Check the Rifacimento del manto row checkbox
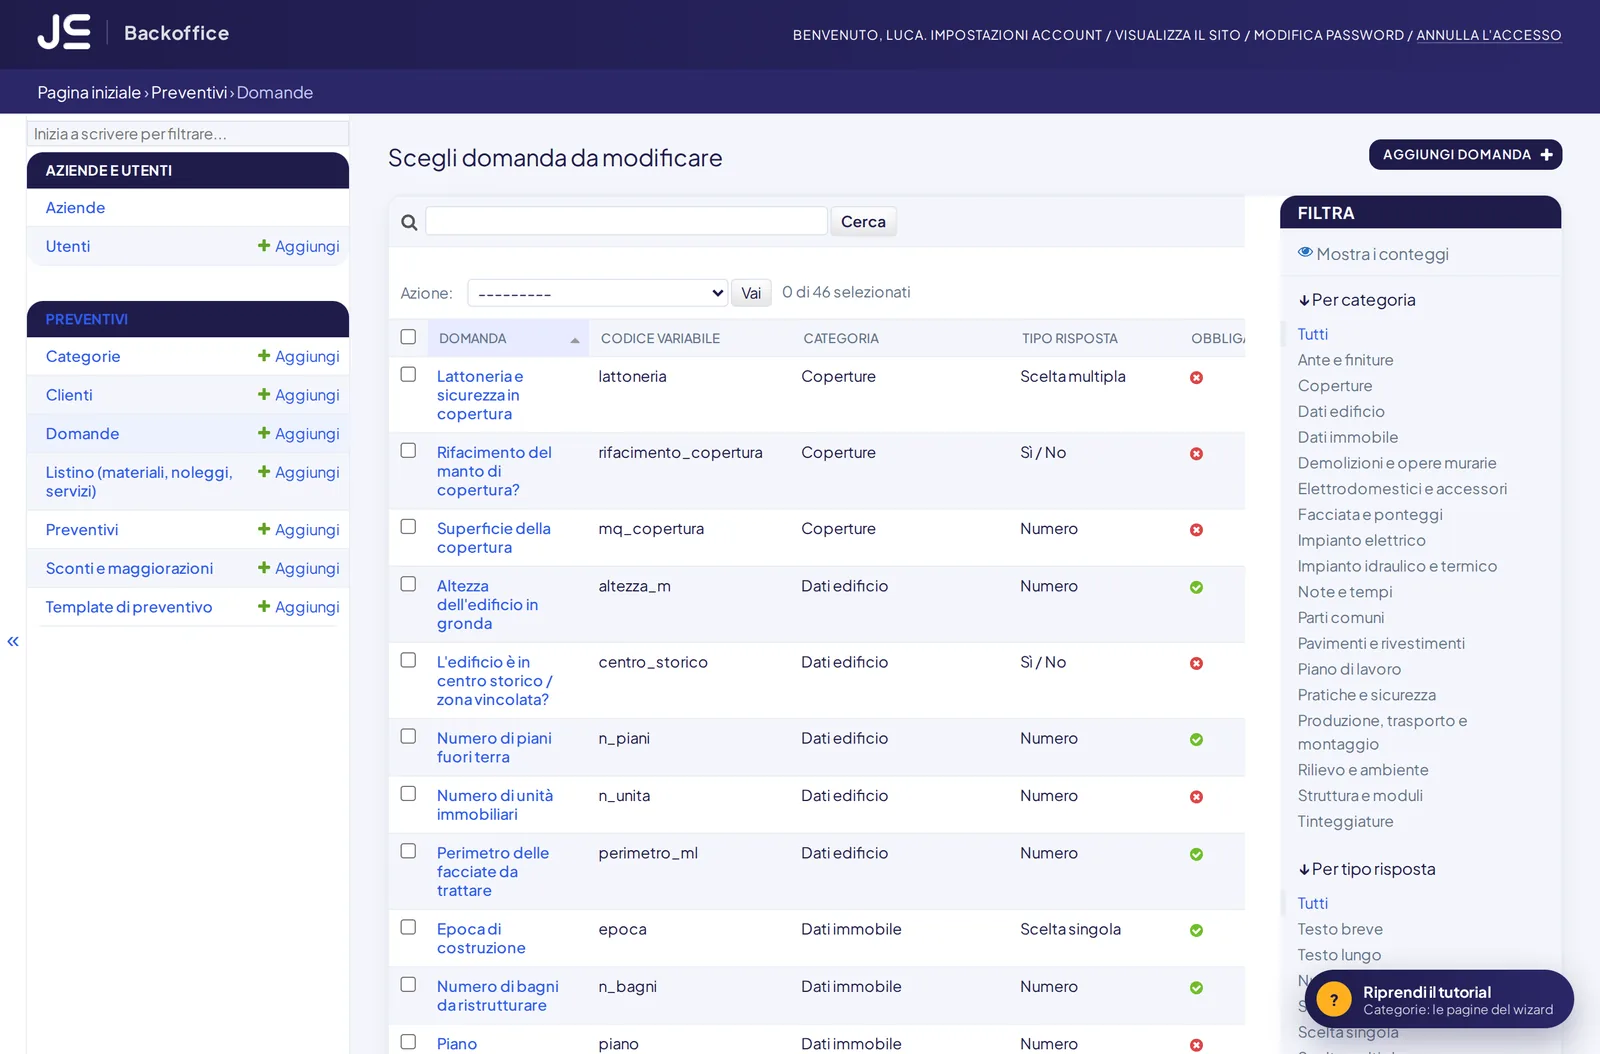This screenshot has width=1600, height=1054. [408, 450]
